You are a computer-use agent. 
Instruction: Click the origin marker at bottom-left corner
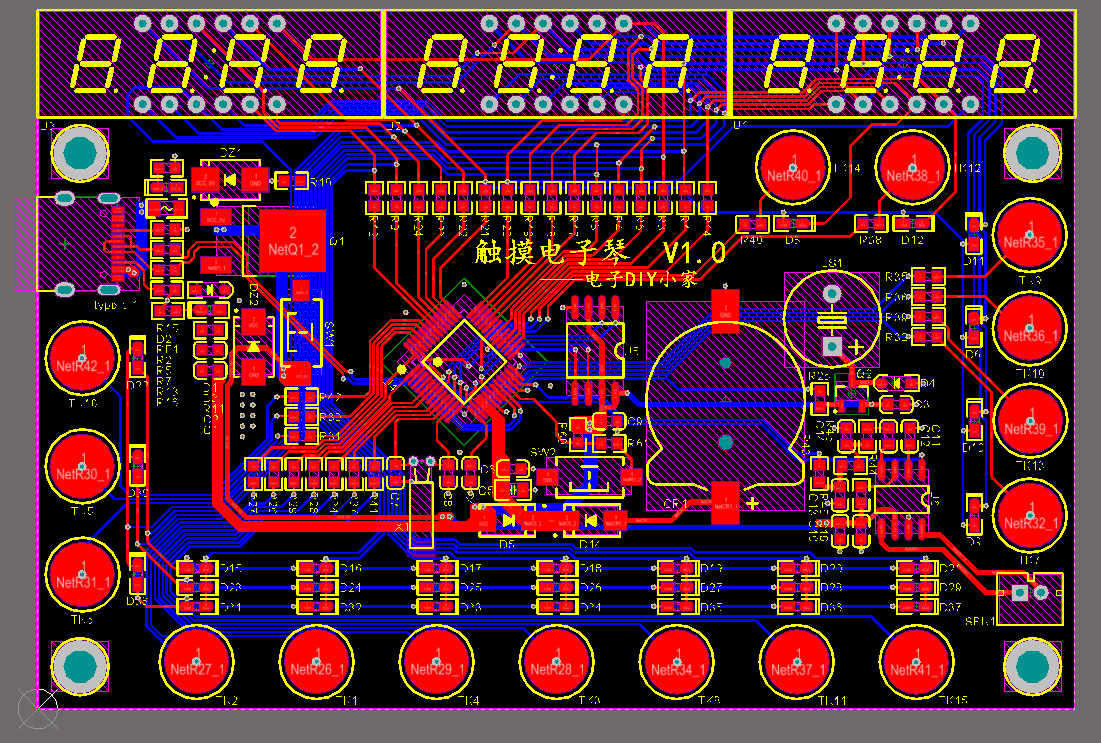click(38, 708)
